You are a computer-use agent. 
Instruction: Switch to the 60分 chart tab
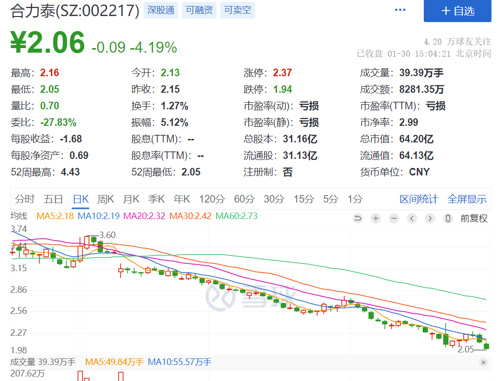click(x=244, y=199)
